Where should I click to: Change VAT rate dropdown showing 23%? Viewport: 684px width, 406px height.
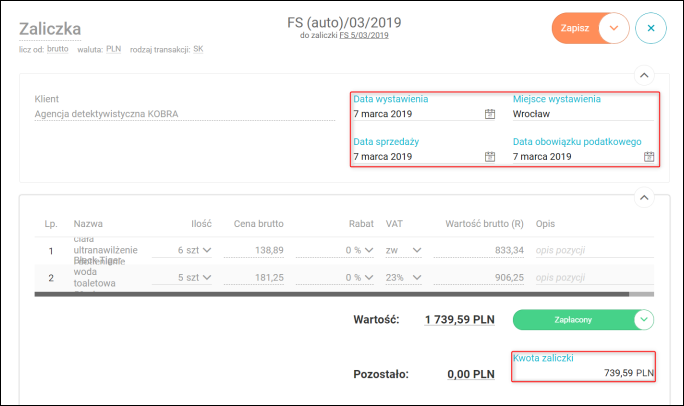click(x=416, y=277)
